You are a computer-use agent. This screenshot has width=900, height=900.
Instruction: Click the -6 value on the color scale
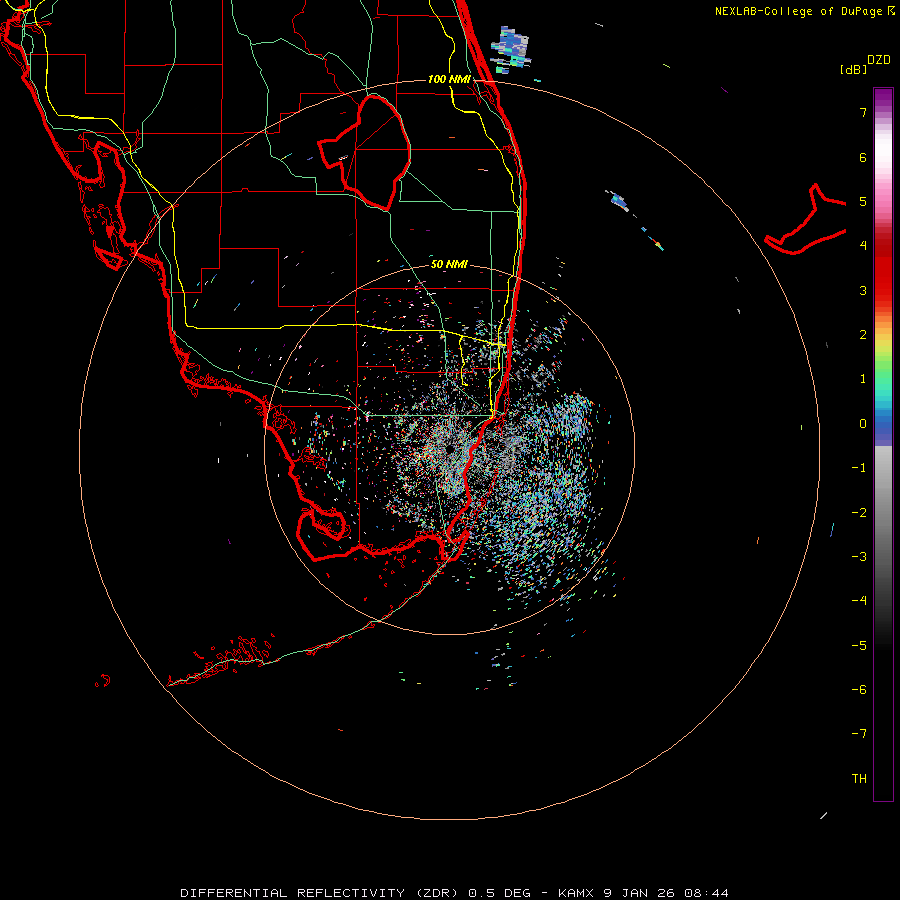859,689
